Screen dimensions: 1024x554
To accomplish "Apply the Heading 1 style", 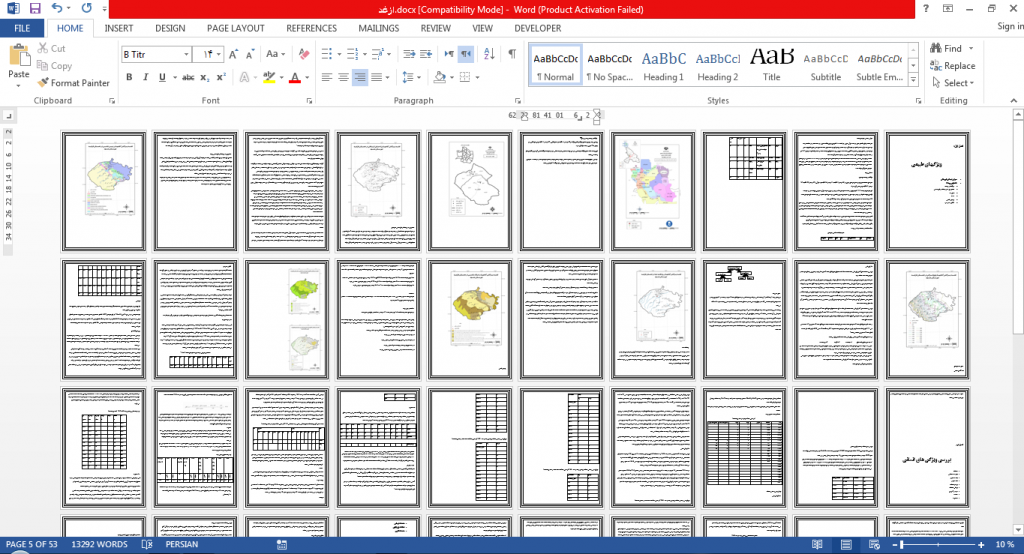I will [x=664, y=65].
